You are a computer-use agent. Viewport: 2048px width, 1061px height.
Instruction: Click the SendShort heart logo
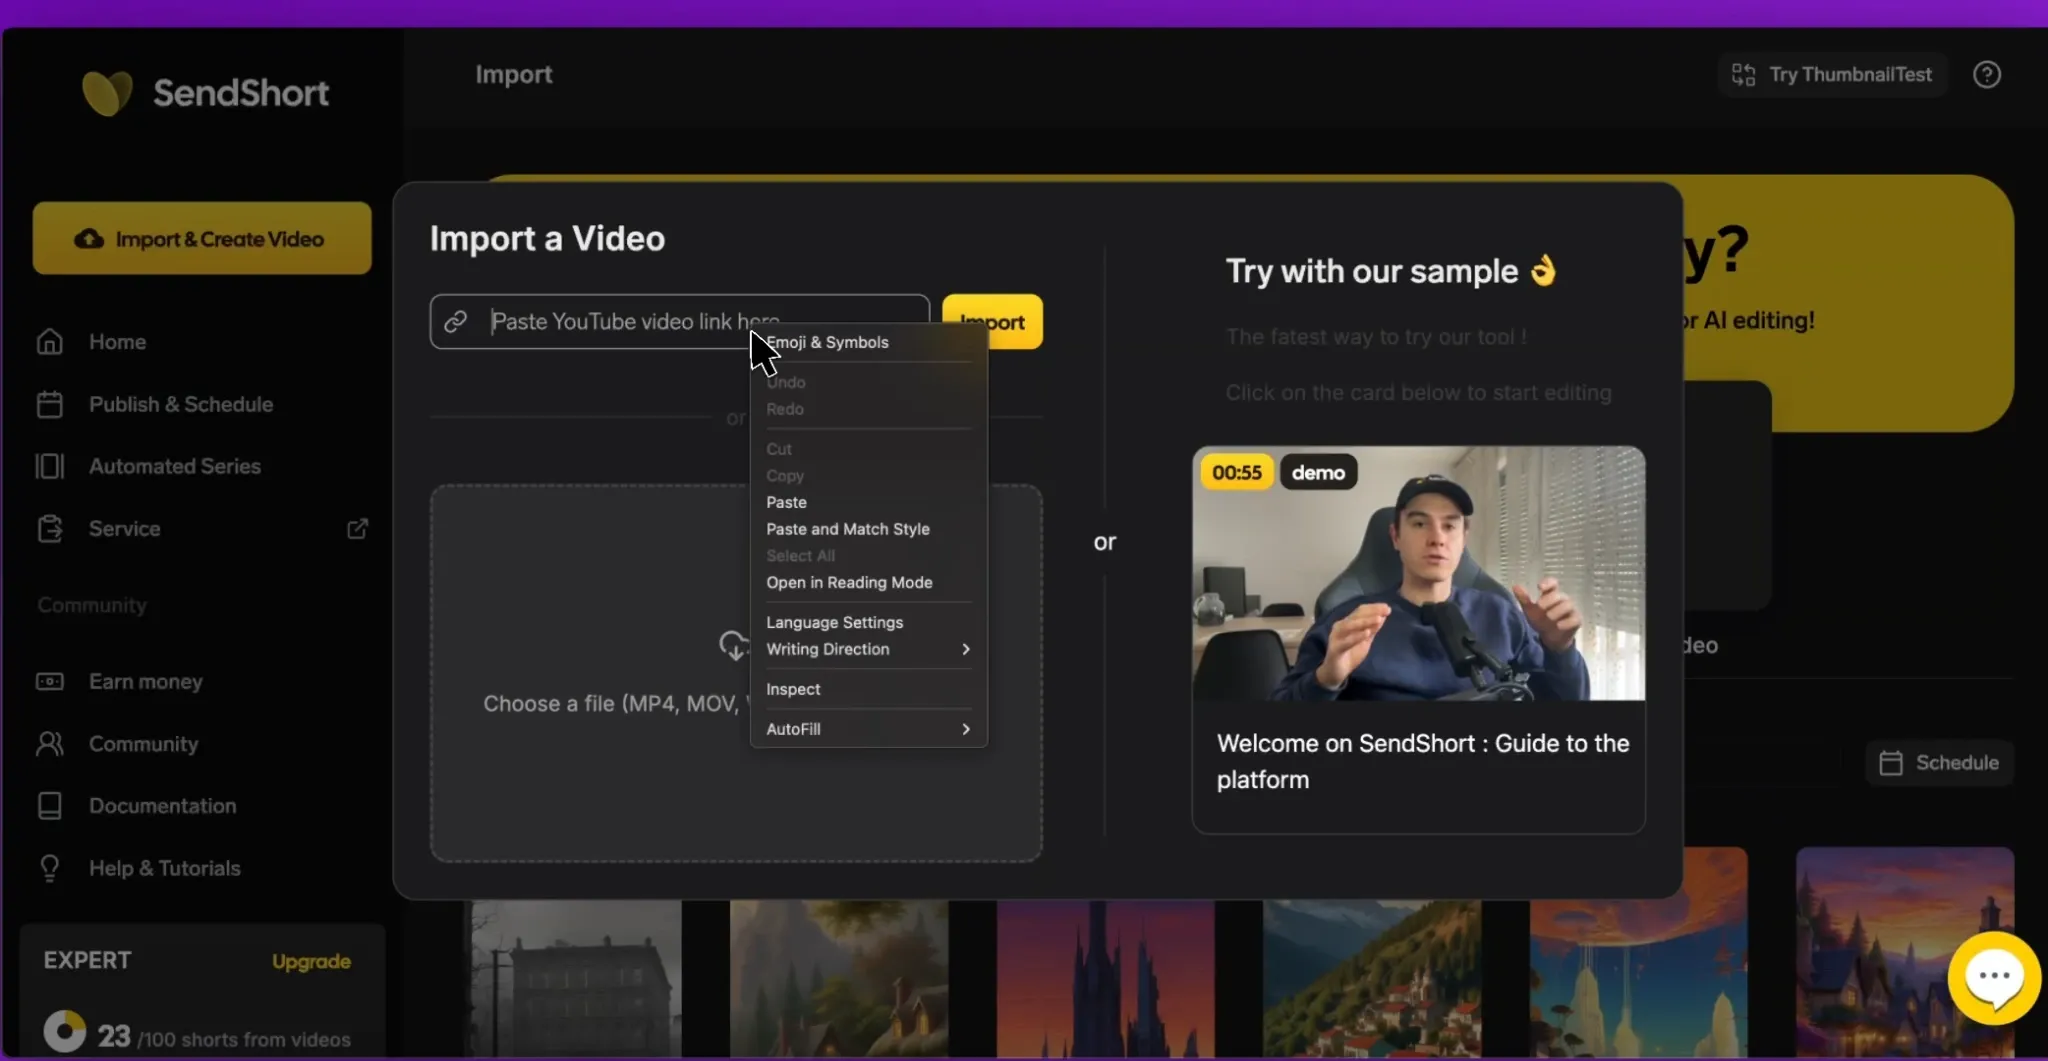(107, 93)
